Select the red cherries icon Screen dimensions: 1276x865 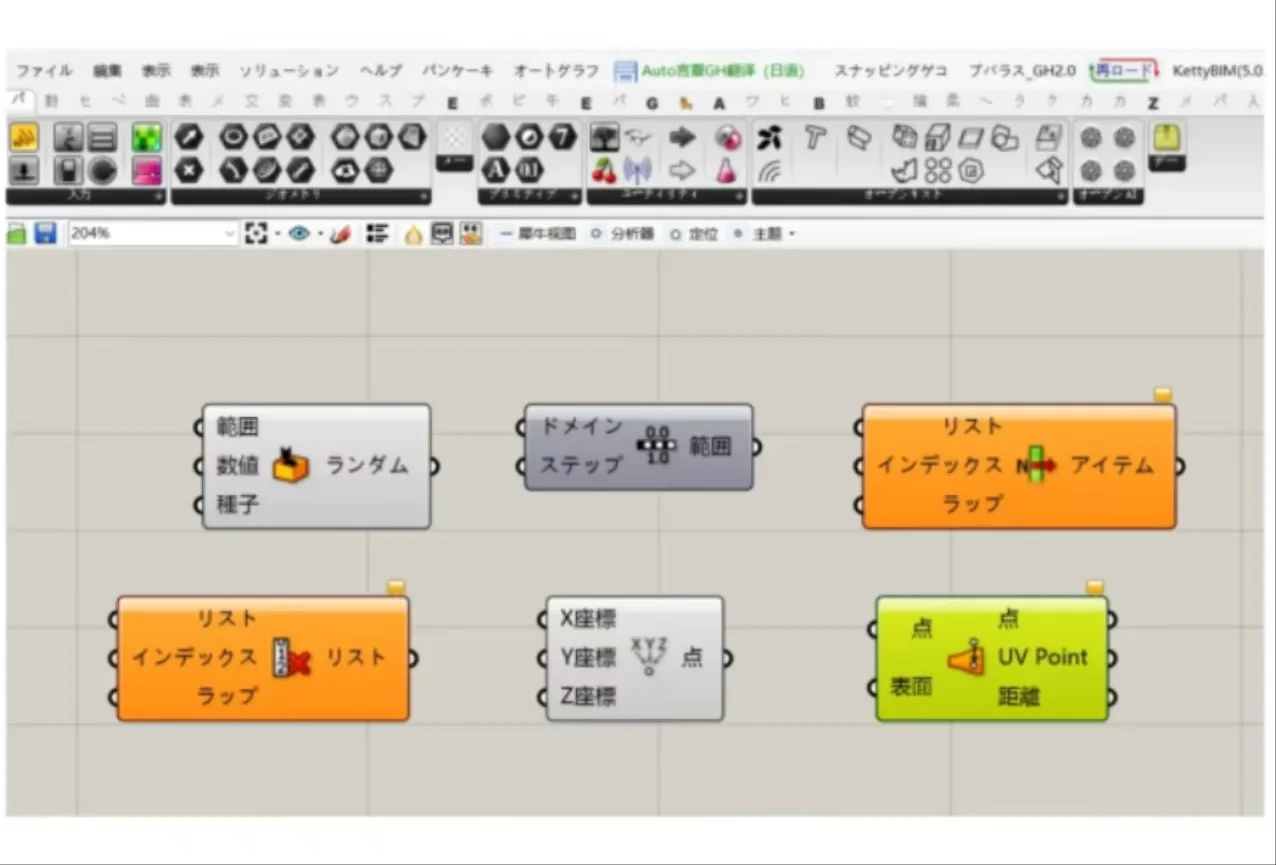[x=604, y=171]
